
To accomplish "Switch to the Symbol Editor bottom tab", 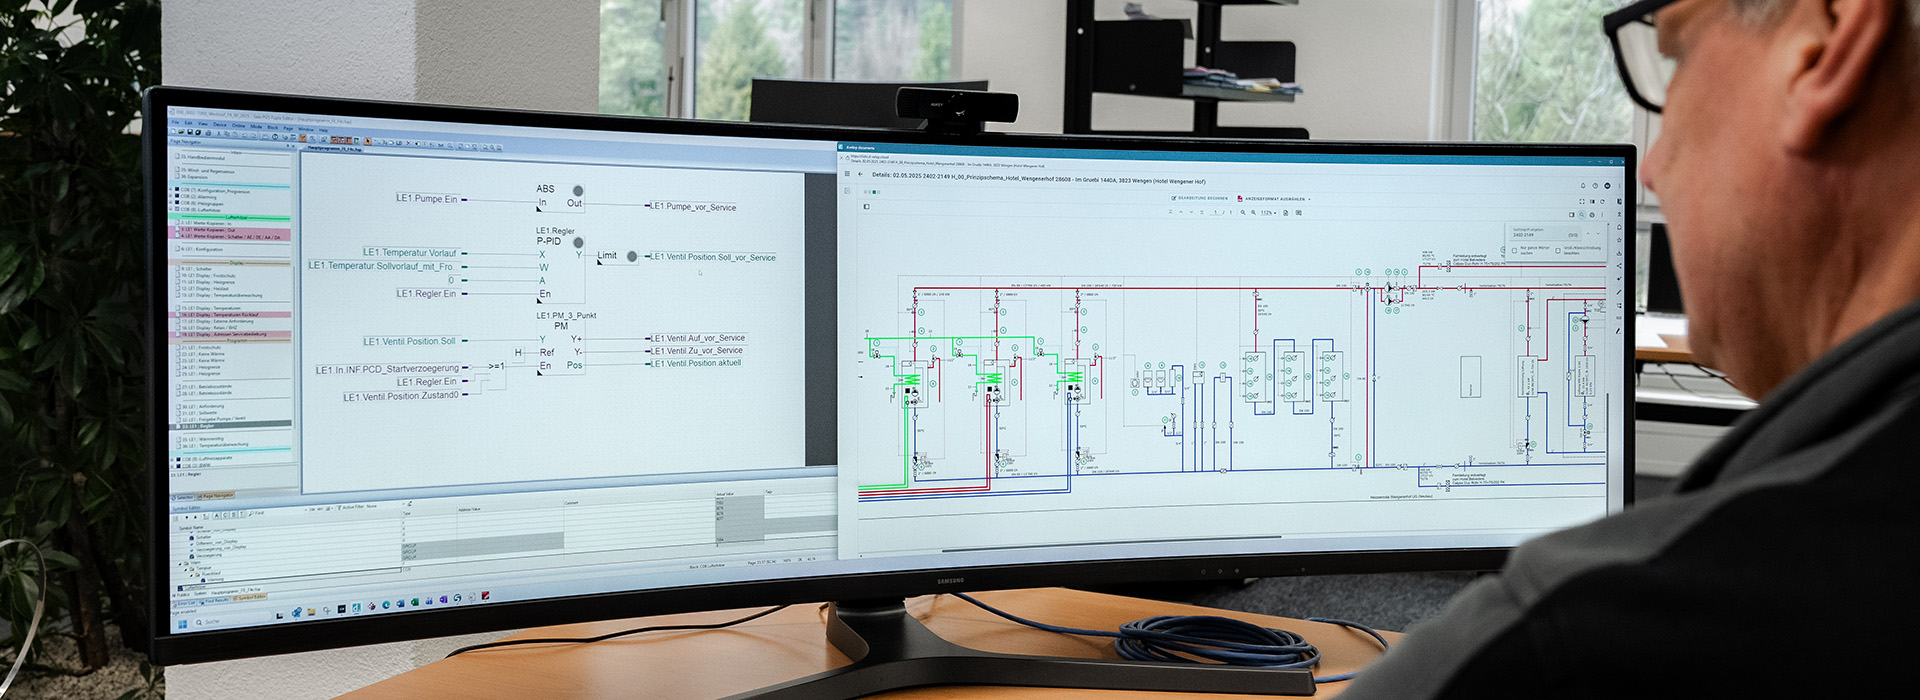I will click(x=249, y=597).
